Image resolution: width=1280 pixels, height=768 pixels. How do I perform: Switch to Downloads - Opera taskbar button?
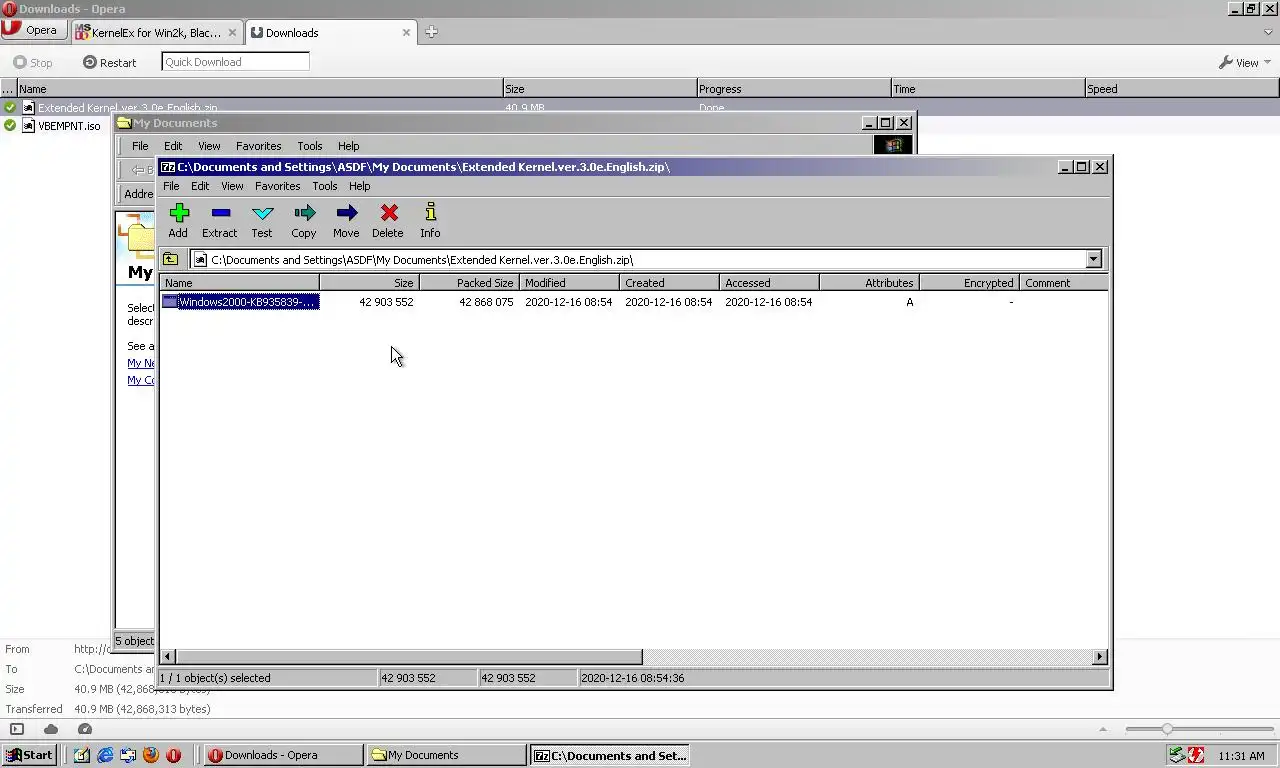pyautogui.click(x=284, y=755)
